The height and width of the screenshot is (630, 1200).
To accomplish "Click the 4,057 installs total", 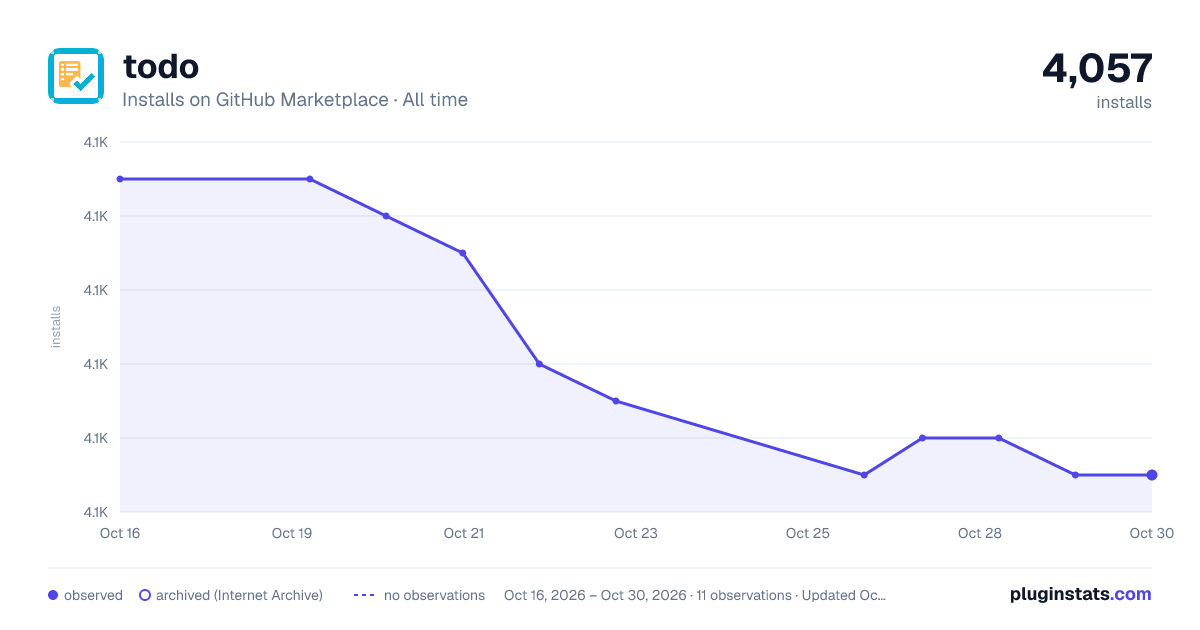I will [1097, 69].
